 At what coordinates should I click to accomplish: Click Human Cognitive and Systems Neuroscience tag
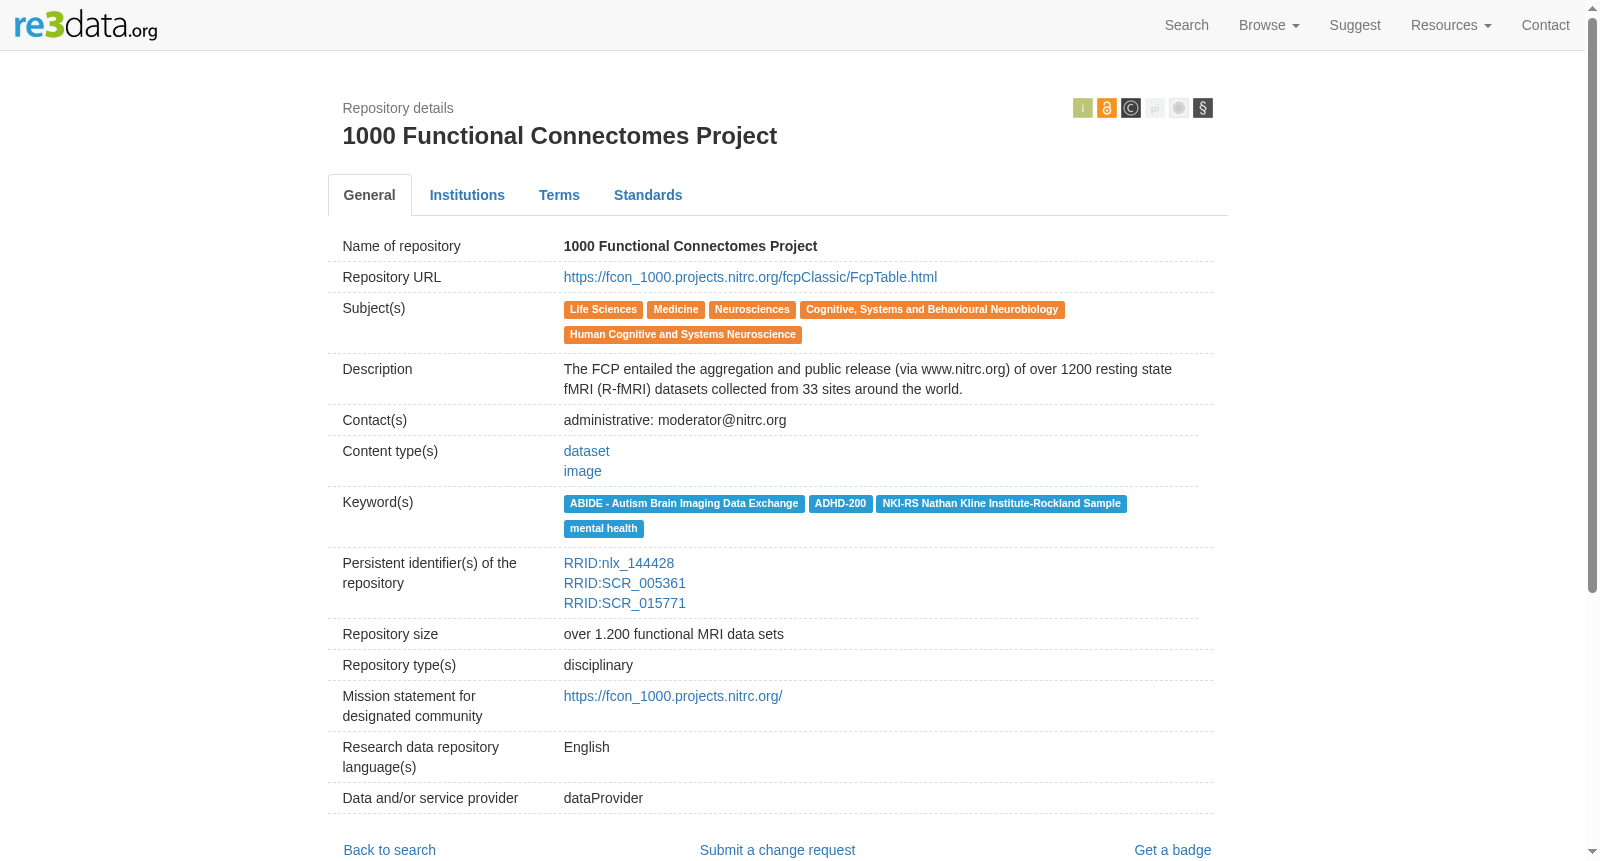[683, 335]
